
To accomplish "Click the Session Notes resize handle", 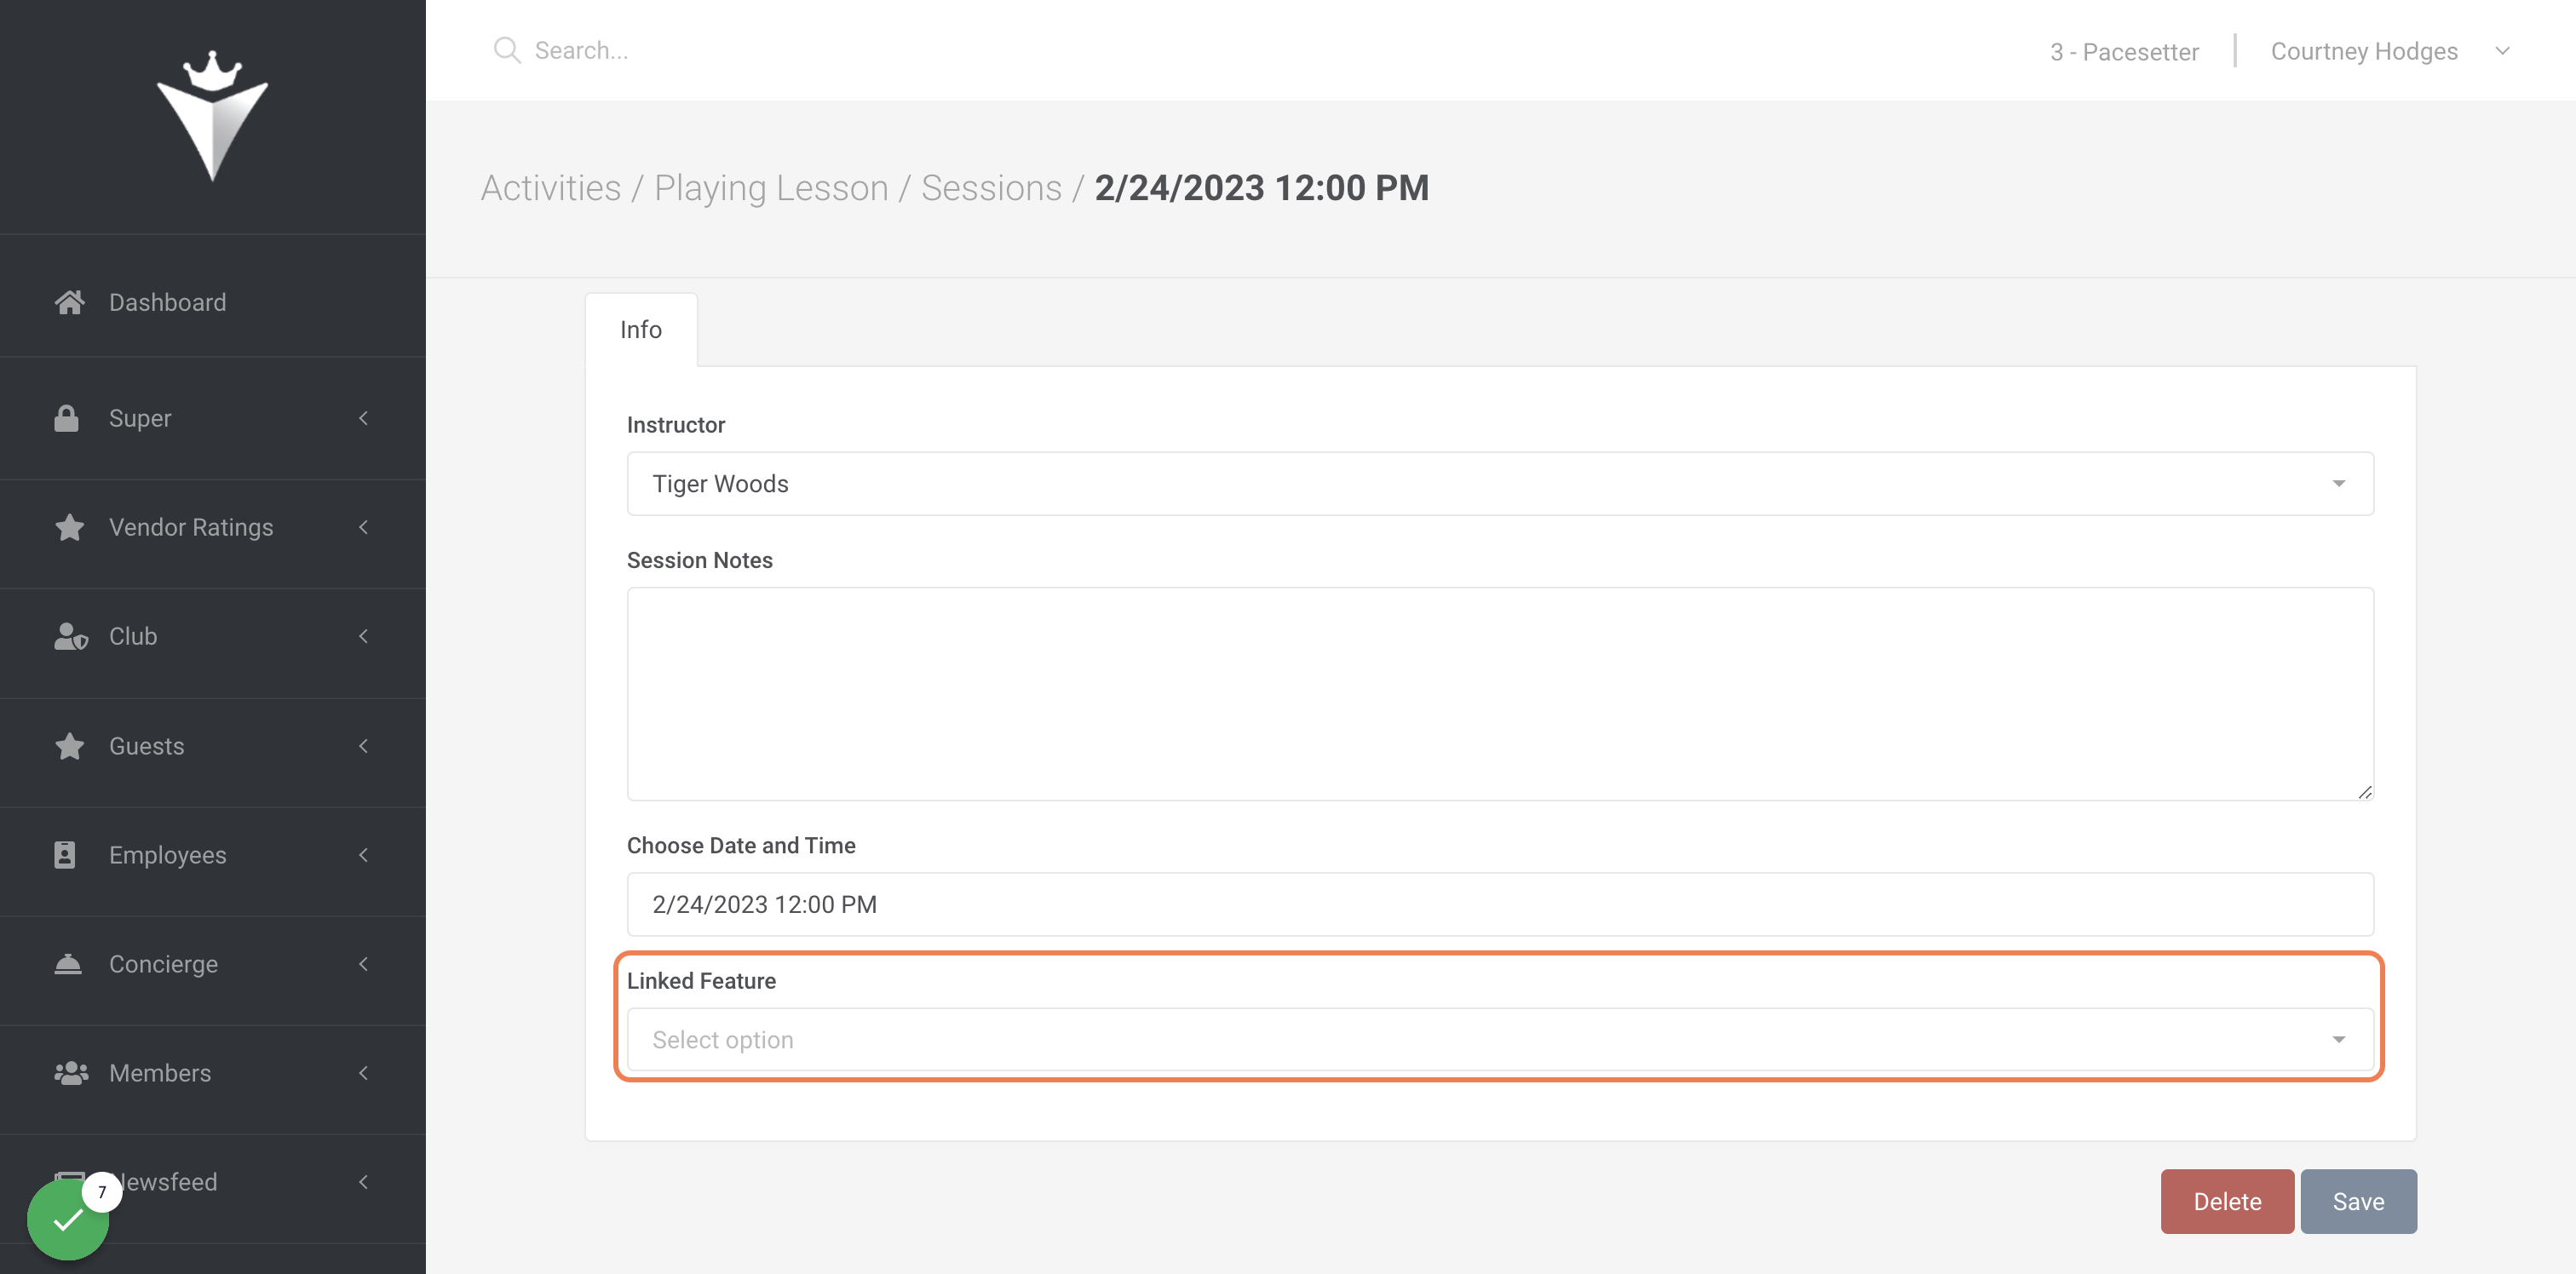I will (x=2364, y=792).
